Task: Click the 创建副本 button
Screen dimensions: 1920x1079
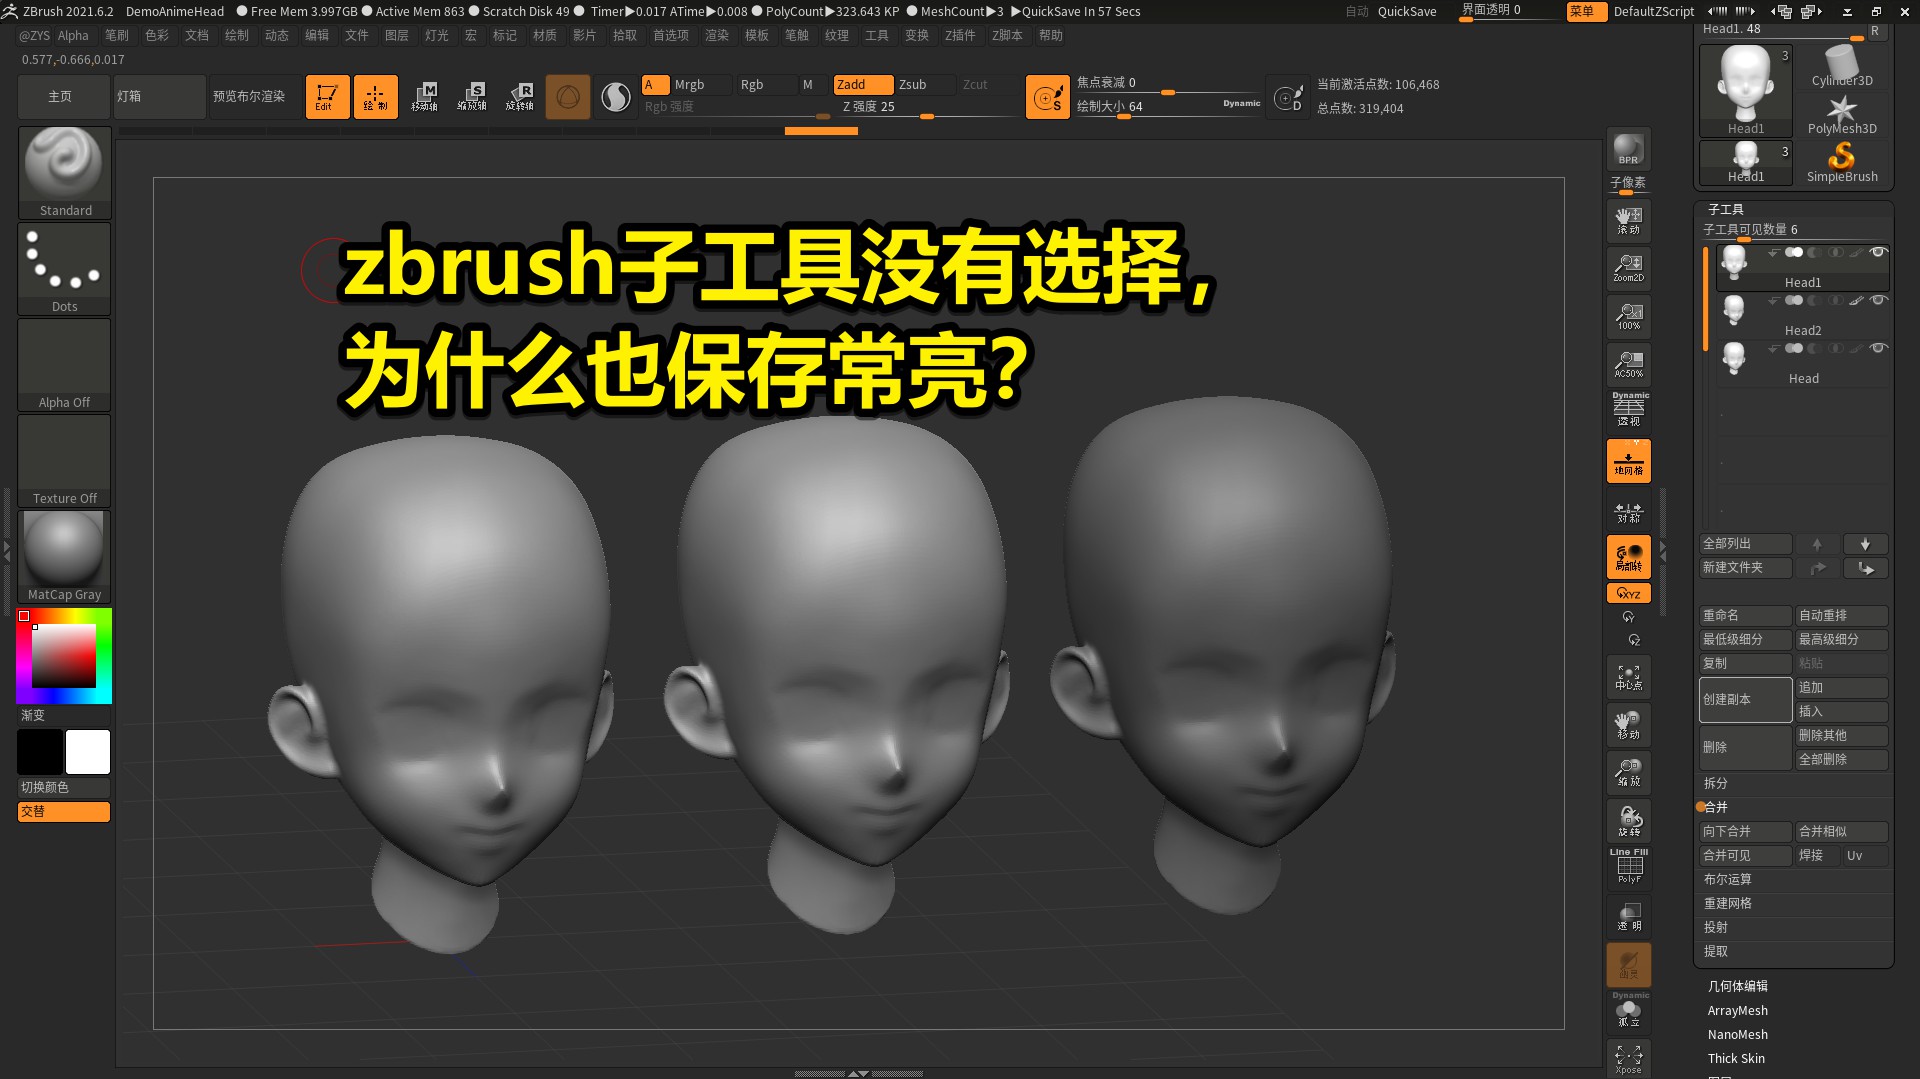Action: [x=1744, y=700]
